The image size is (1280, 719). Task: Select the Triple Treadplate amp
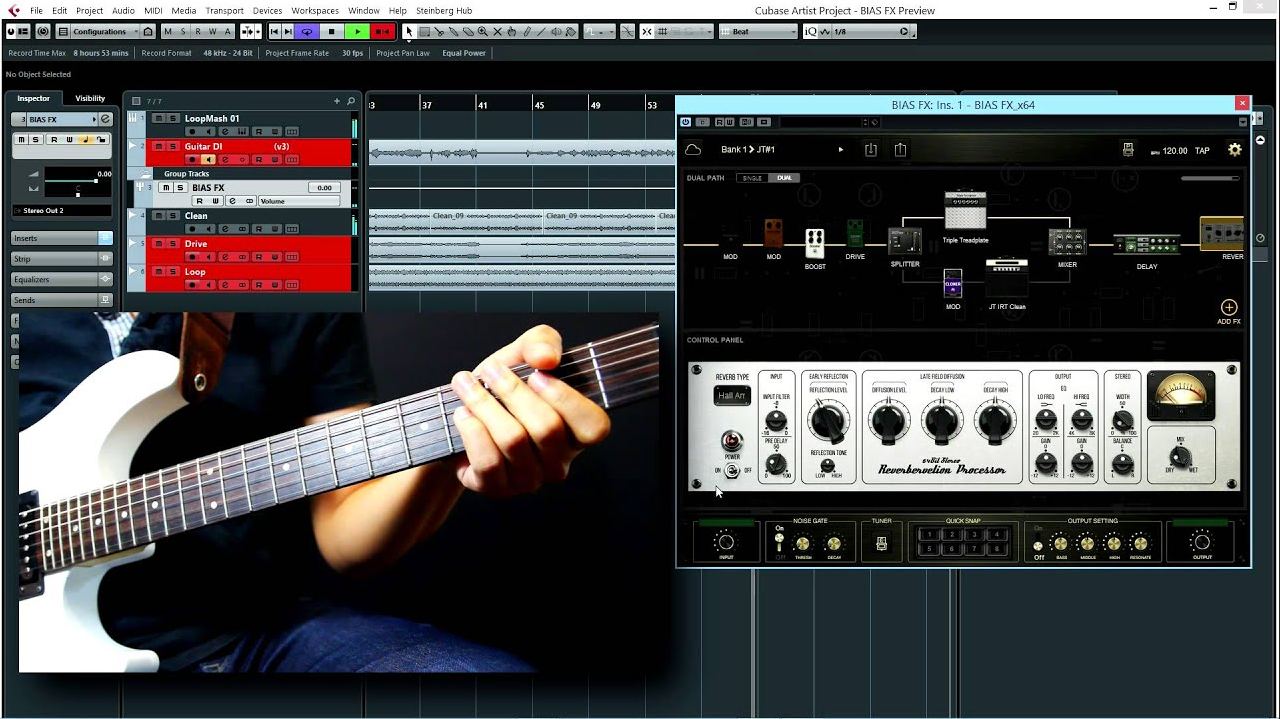[x=965, y=212]
